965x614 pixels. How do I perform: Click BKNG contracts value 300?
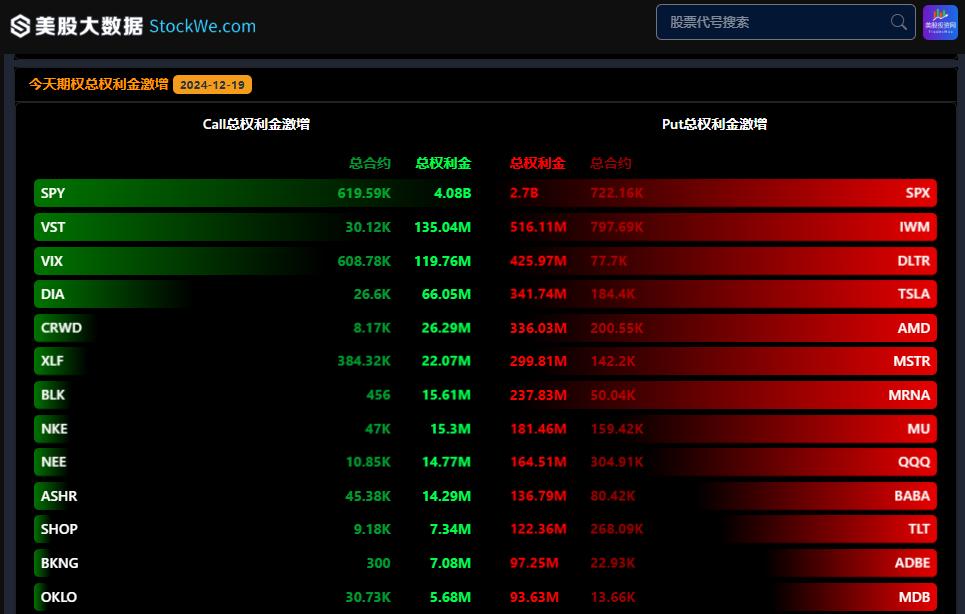(x=378, y=563)
